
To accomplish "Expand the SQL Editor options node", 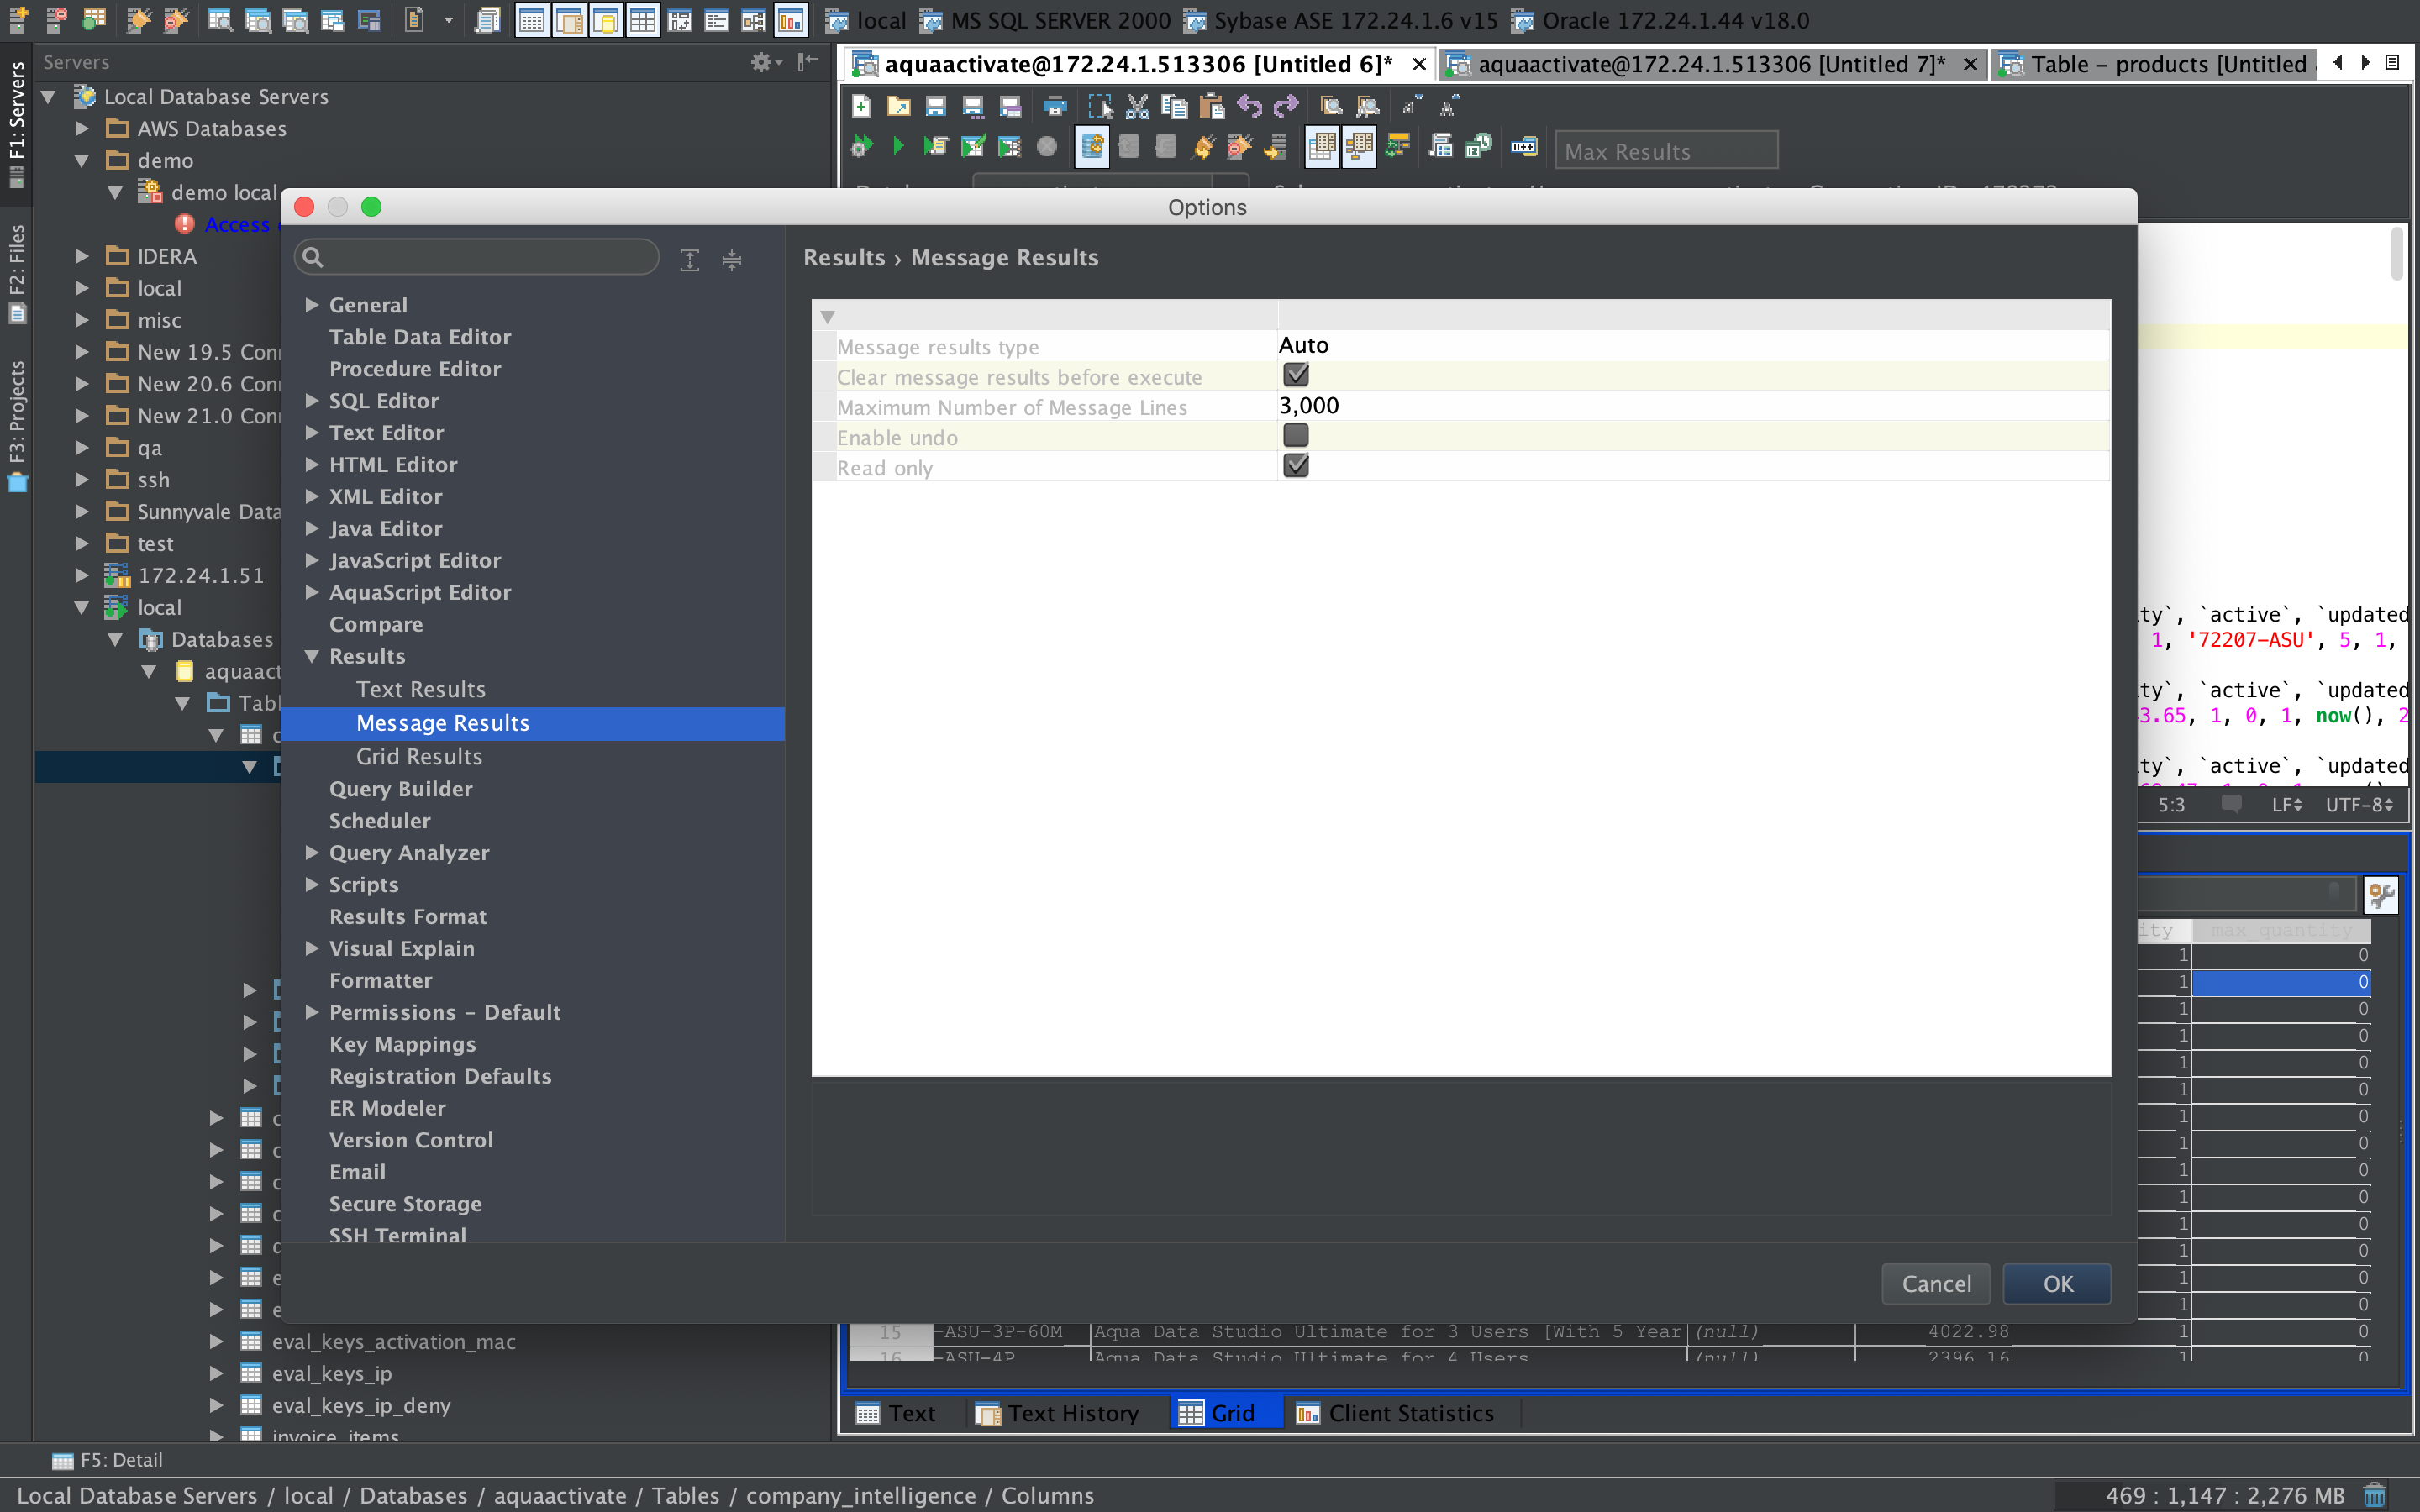I will 312,401.
